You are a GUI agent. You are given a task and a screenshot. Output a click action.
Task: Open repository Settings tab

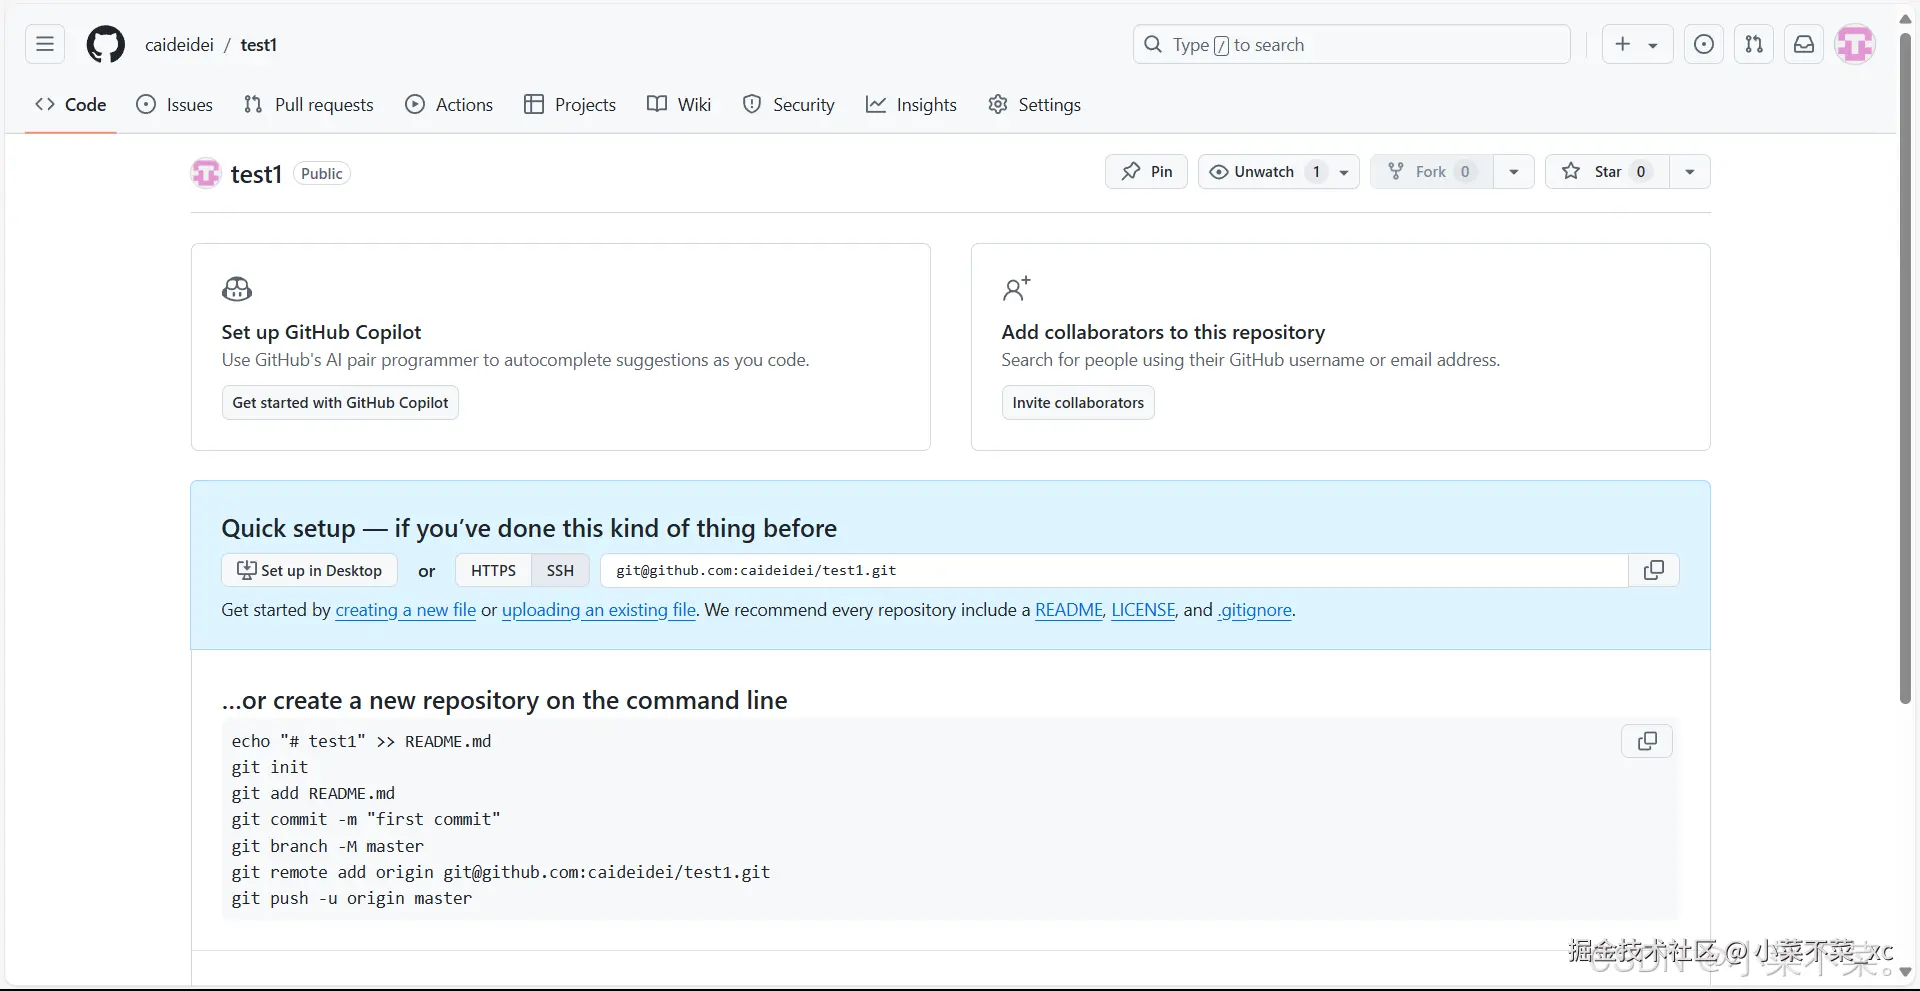tap(1035, 104)
